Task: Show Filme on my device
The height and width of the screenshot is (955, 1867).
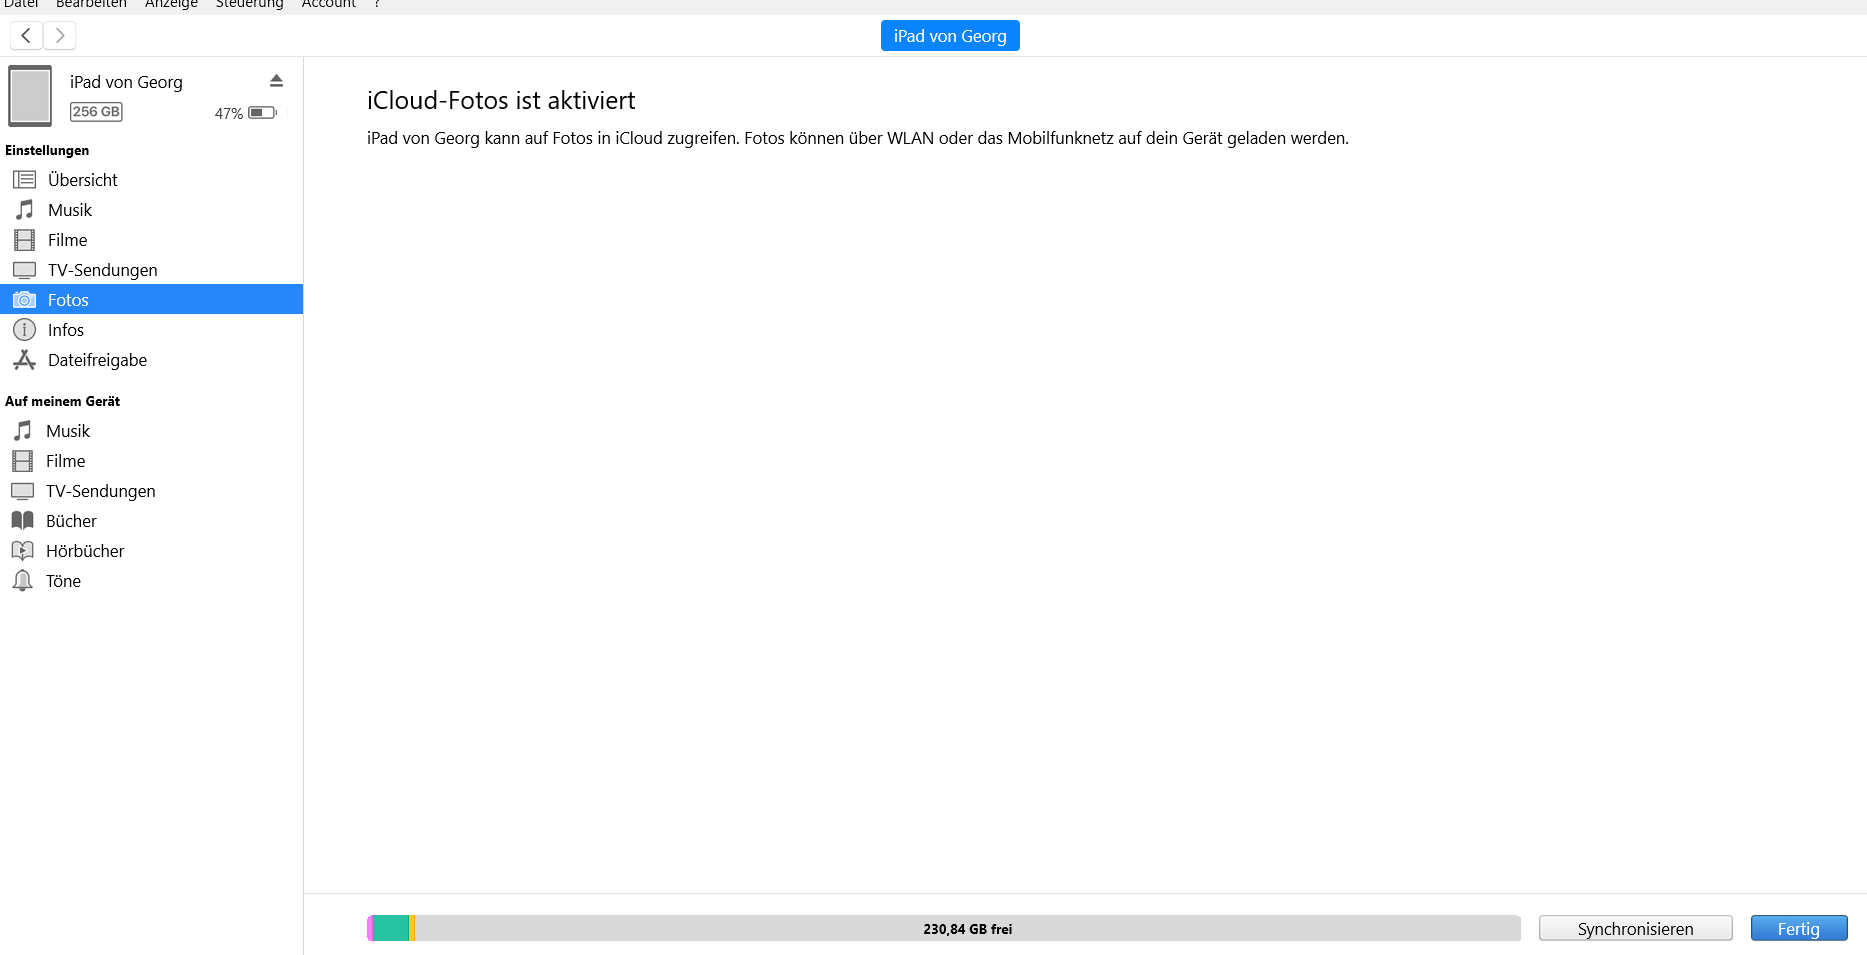Action: [151, 461]
